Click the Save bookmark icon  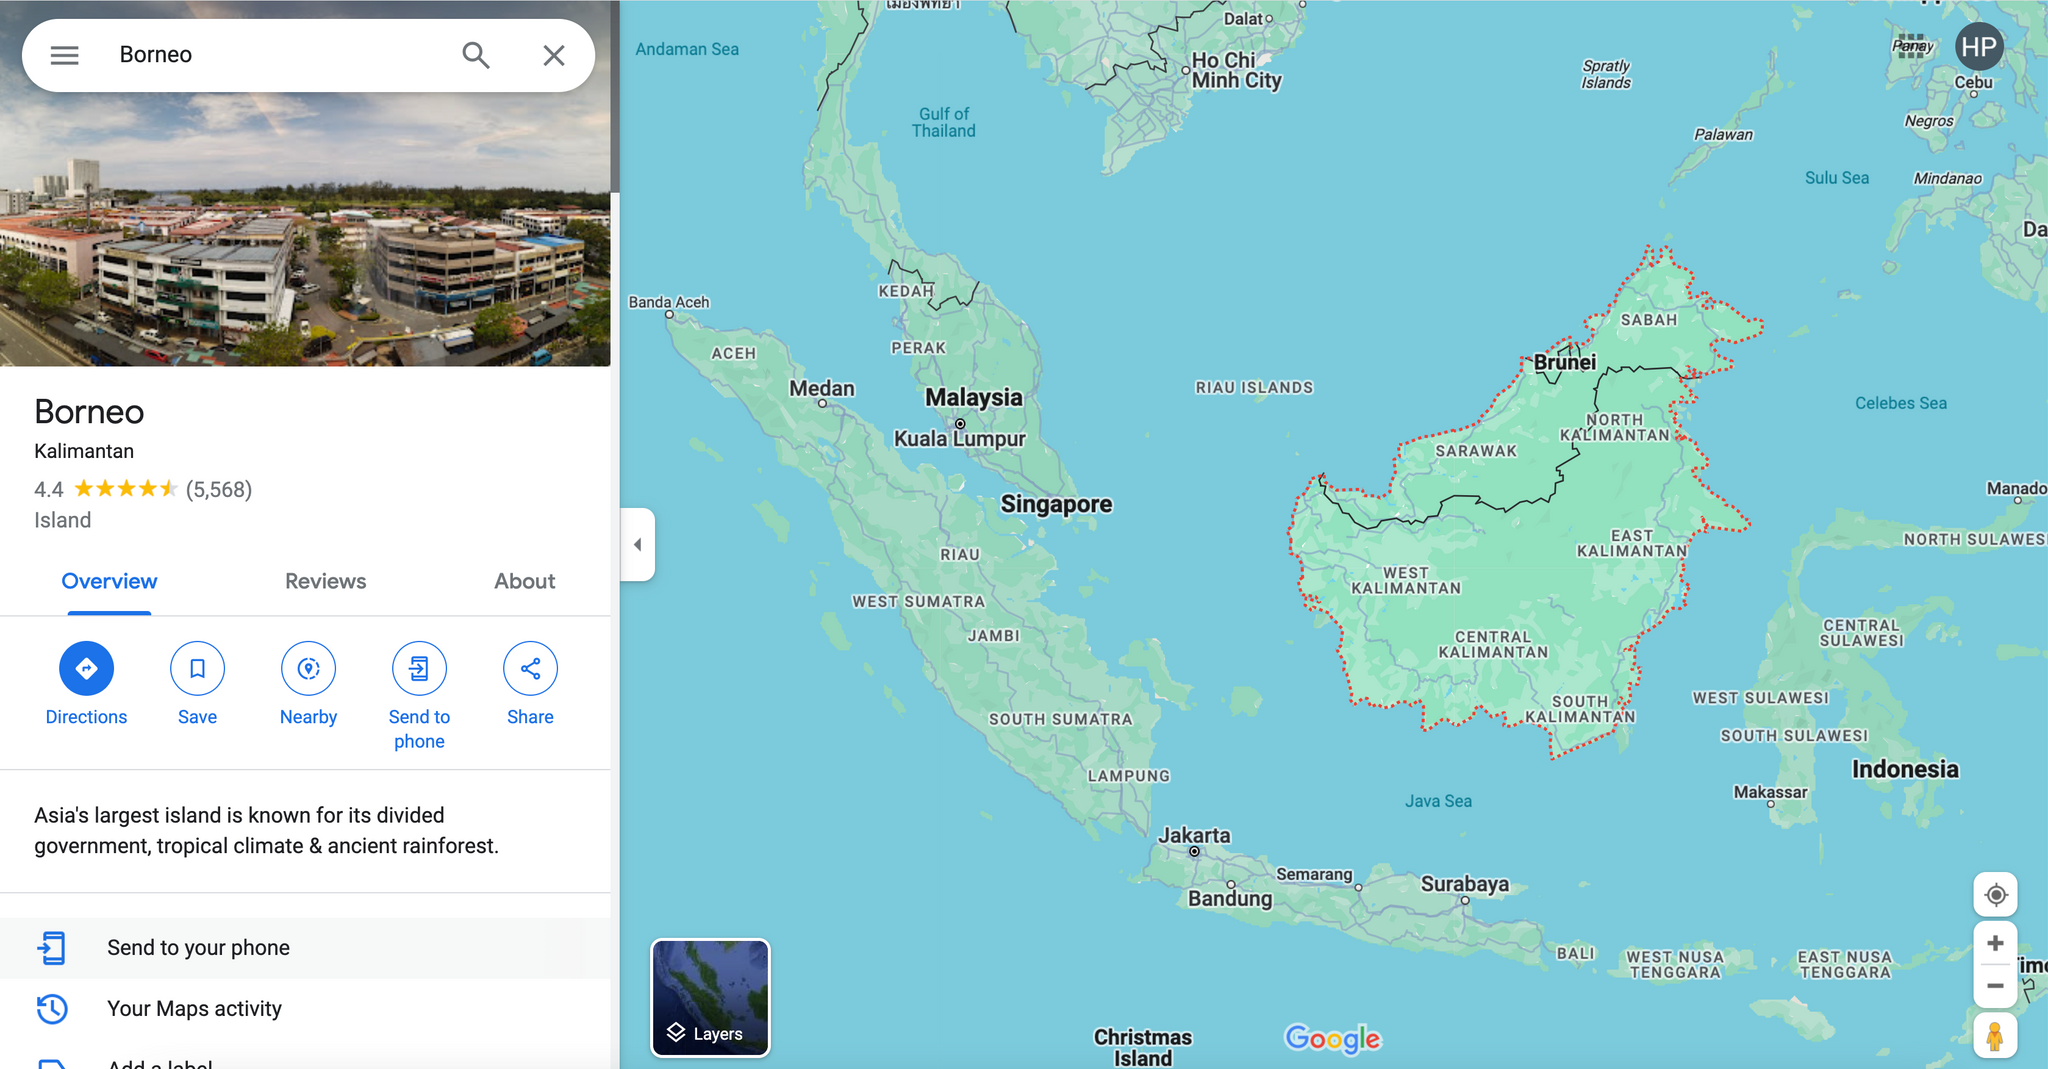tap(197, 668)
